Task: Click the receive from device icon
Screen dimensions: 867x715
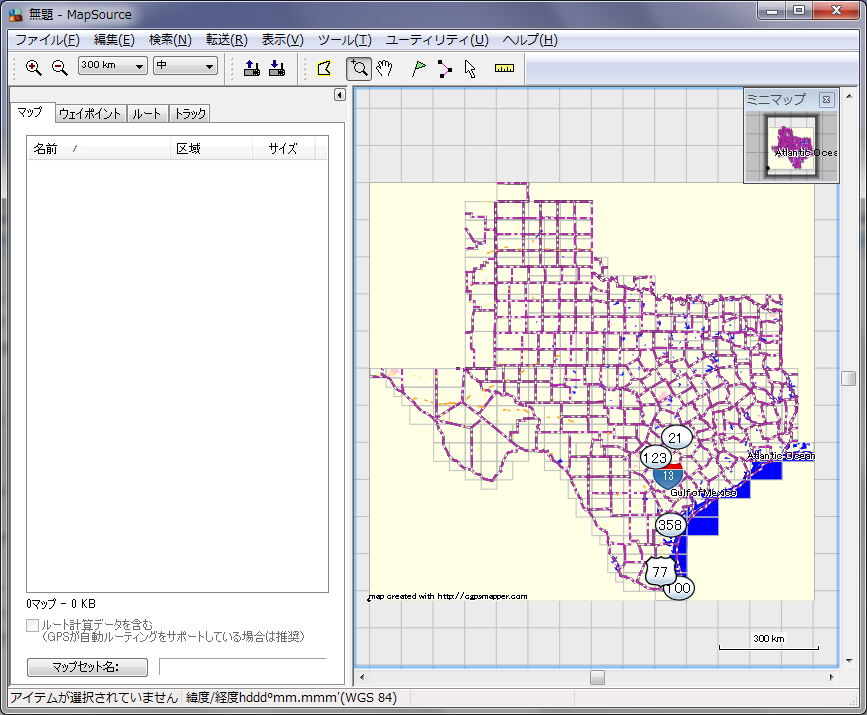Action: point(277,68)
